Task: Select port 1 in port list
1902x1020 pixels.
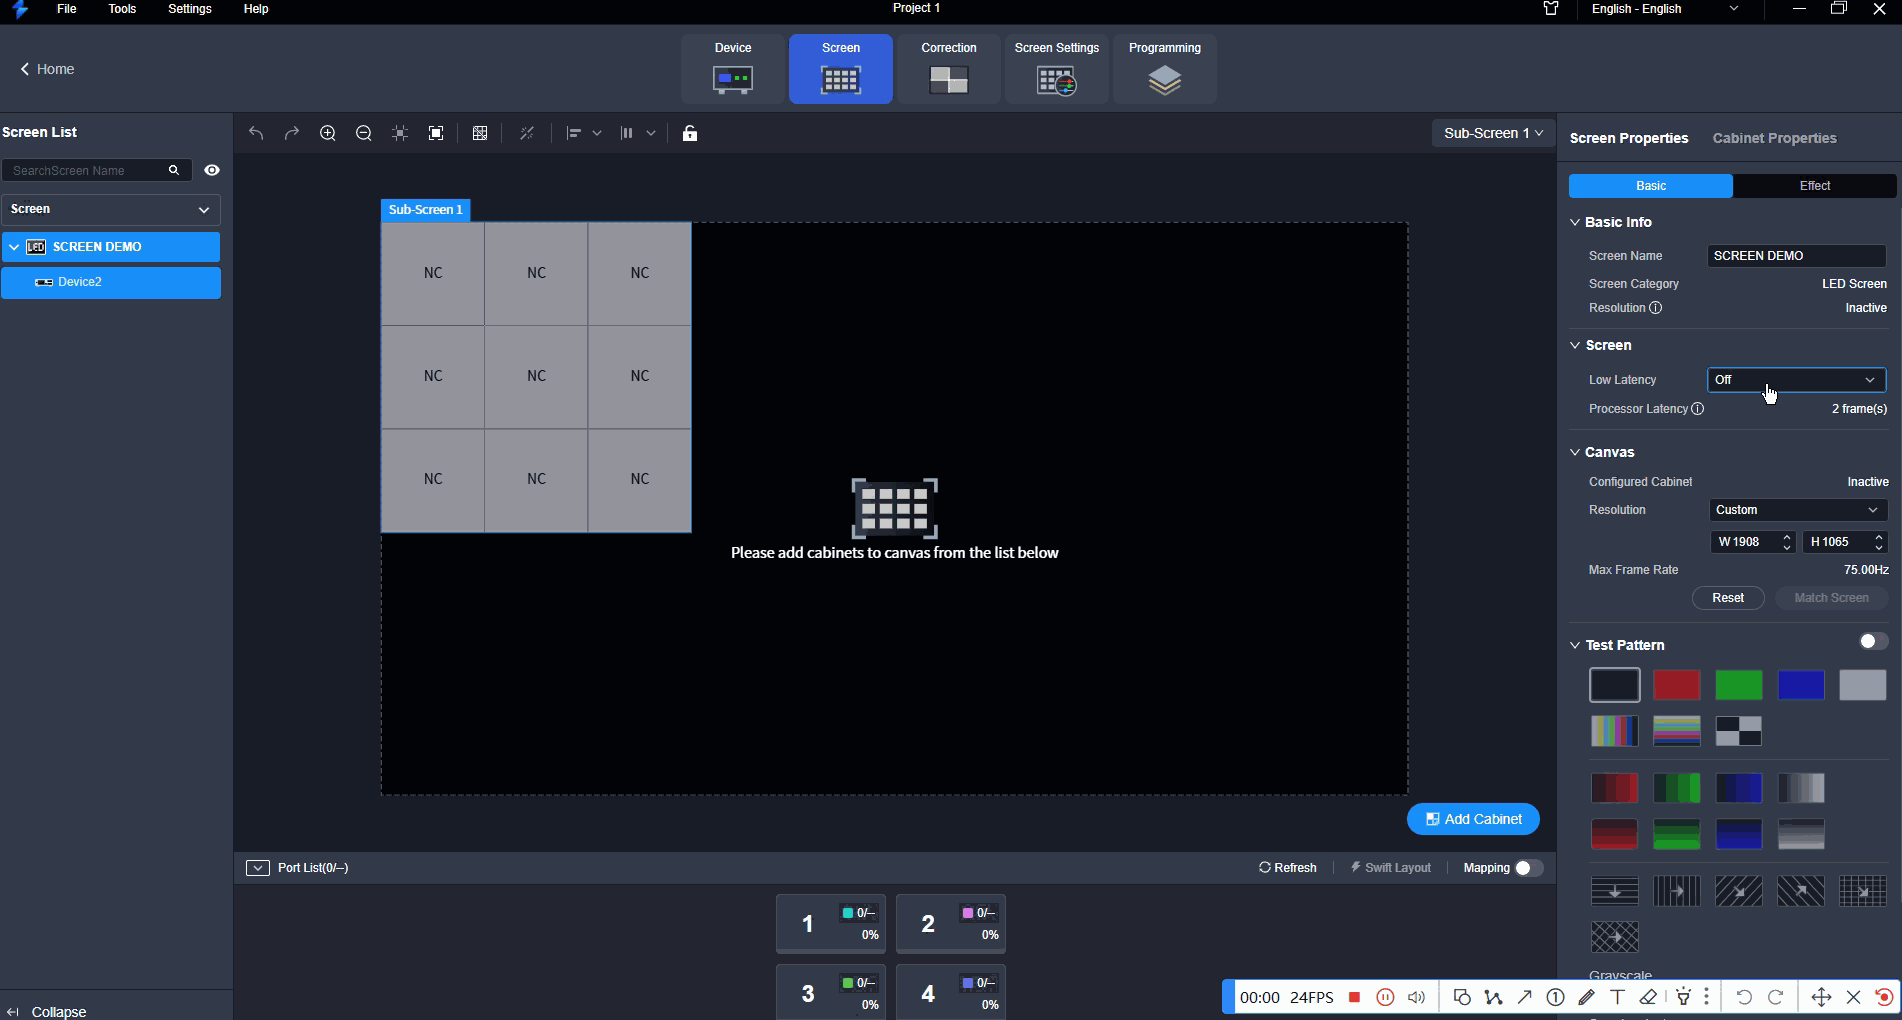Action: [831, 924]
